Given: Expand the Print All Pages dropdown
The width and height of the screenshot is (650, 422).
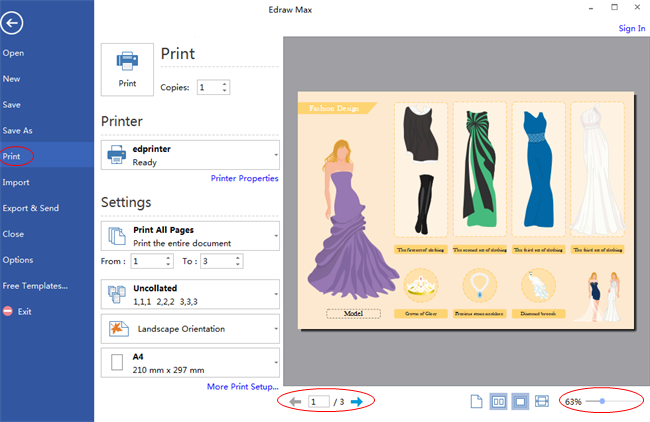Looking at the screenshot, I should tap(190, 236).
